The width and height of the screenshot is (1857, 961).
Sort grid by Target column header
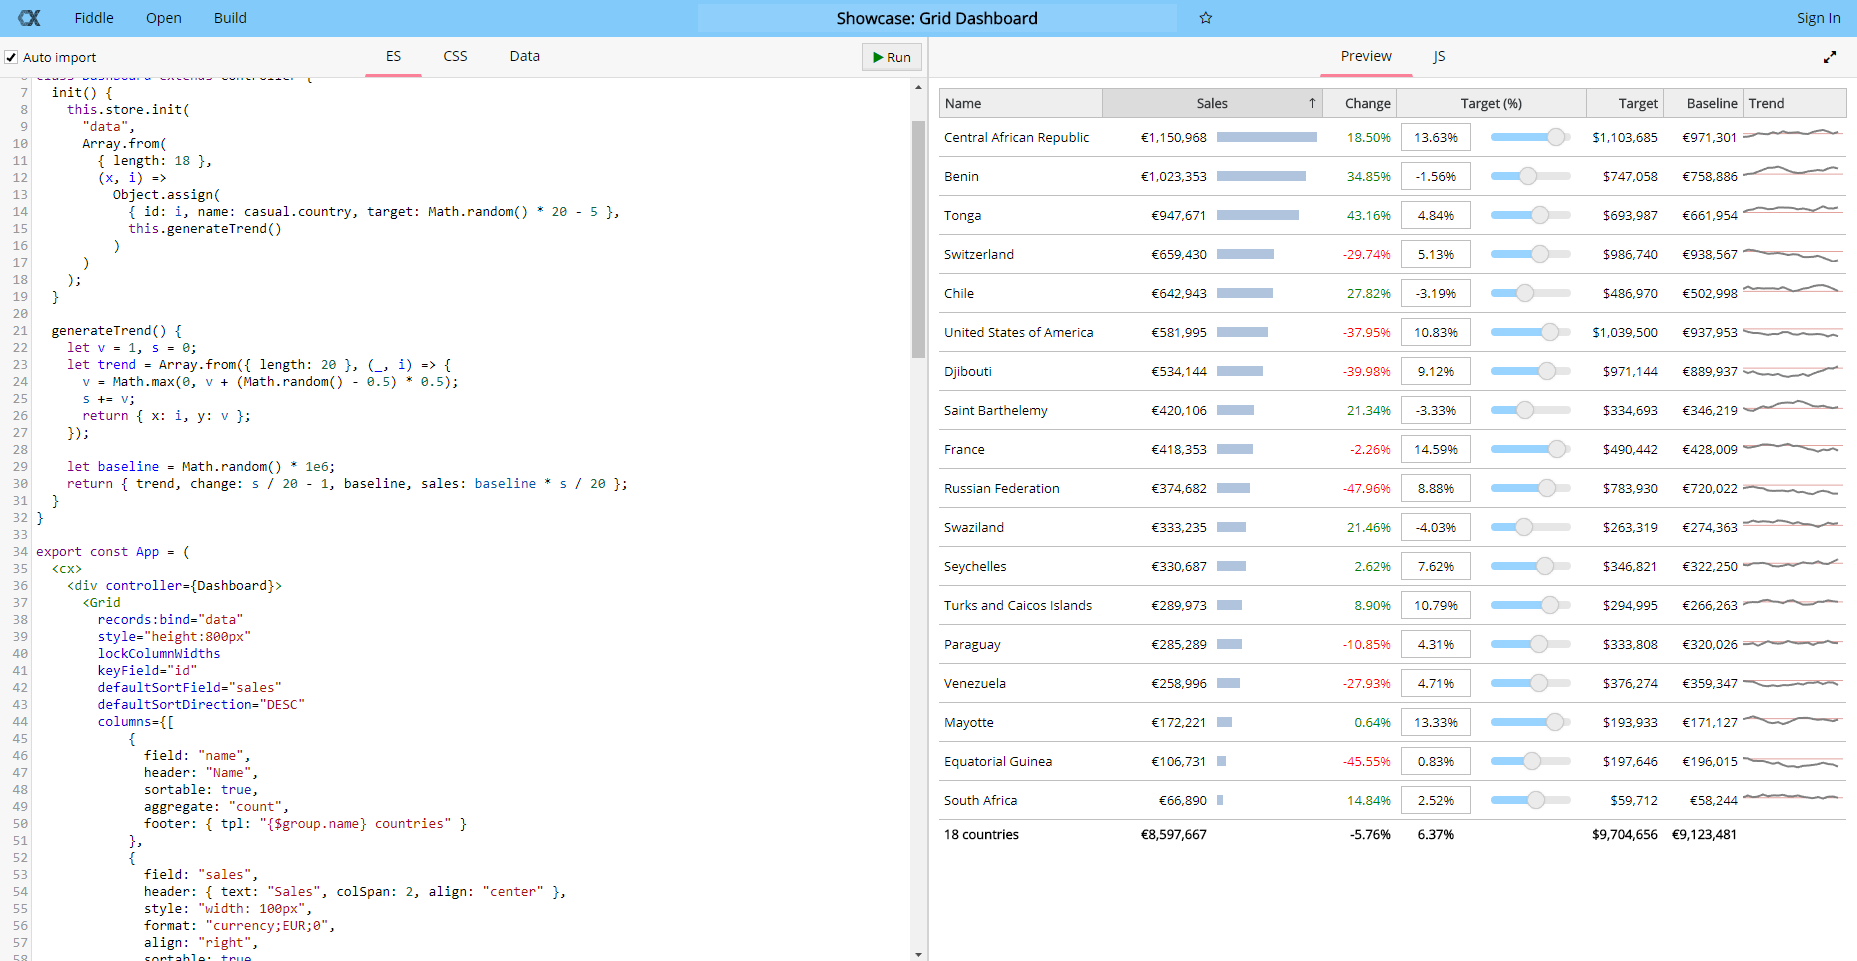(1625, 103)
